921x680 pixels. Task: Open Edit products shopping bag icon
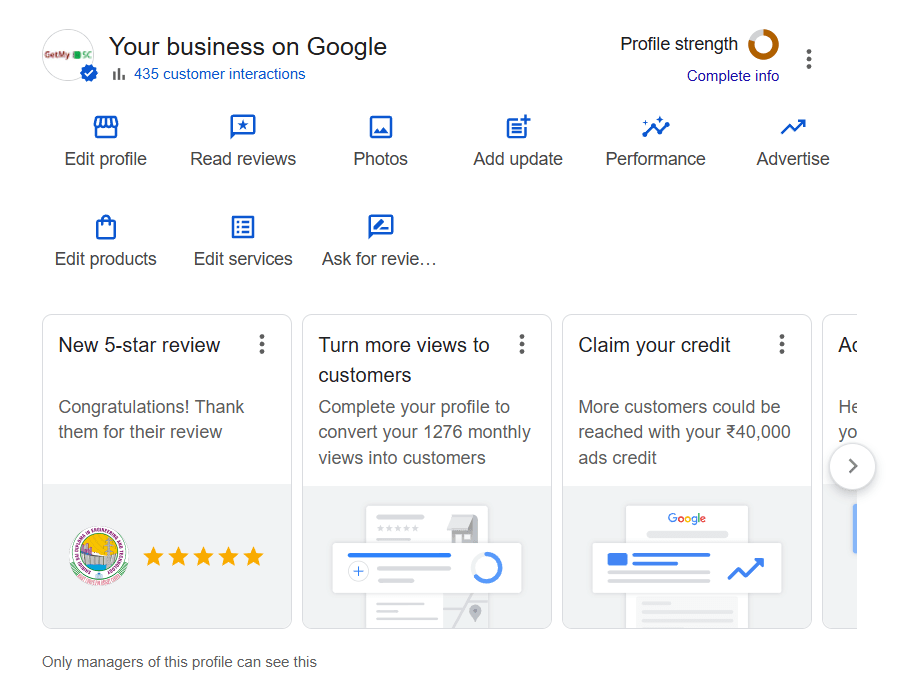[106, 227]
